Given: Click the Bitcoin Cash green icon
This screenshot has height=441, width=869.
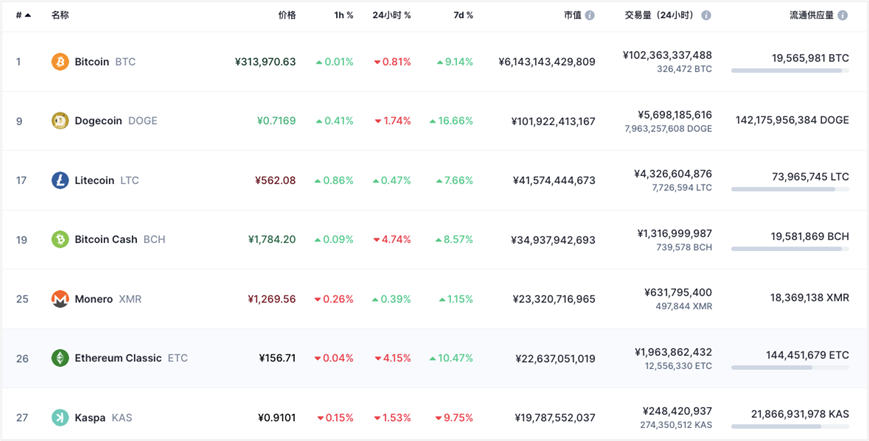Looking at the screenshot, I should point(60,240).
